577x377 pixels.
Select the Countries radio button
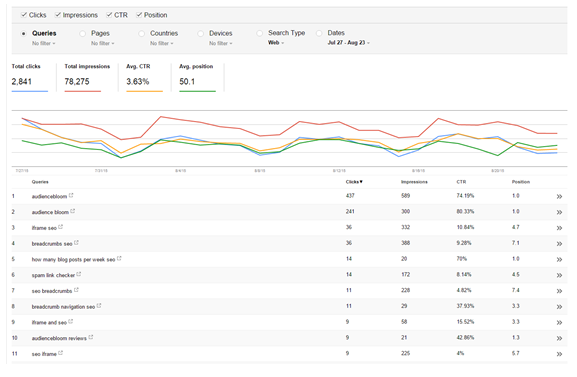[142, 34]
